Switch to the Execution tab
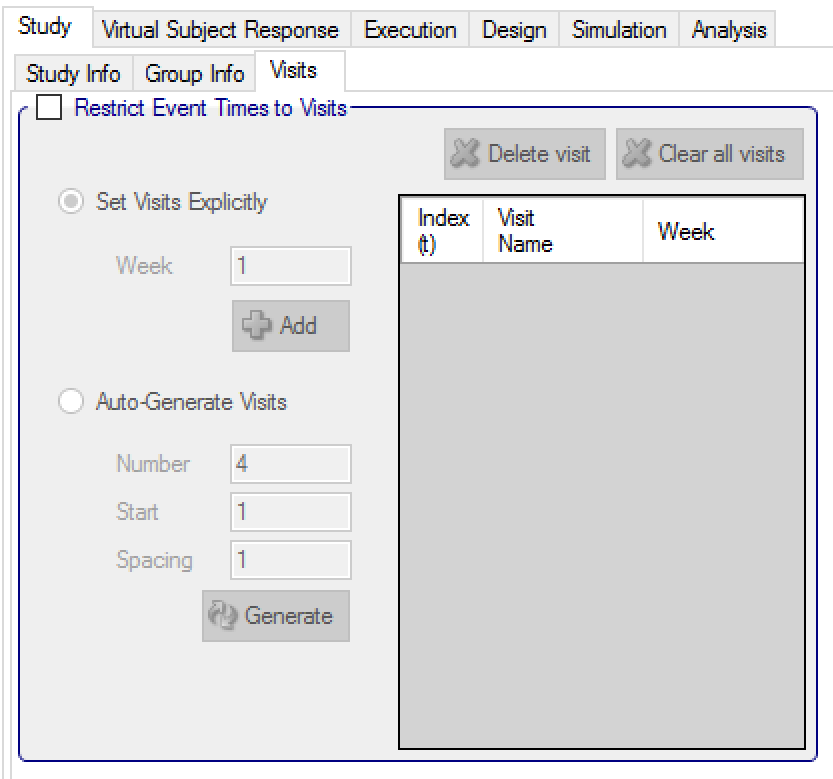833x779 pixels. (410, 30)
